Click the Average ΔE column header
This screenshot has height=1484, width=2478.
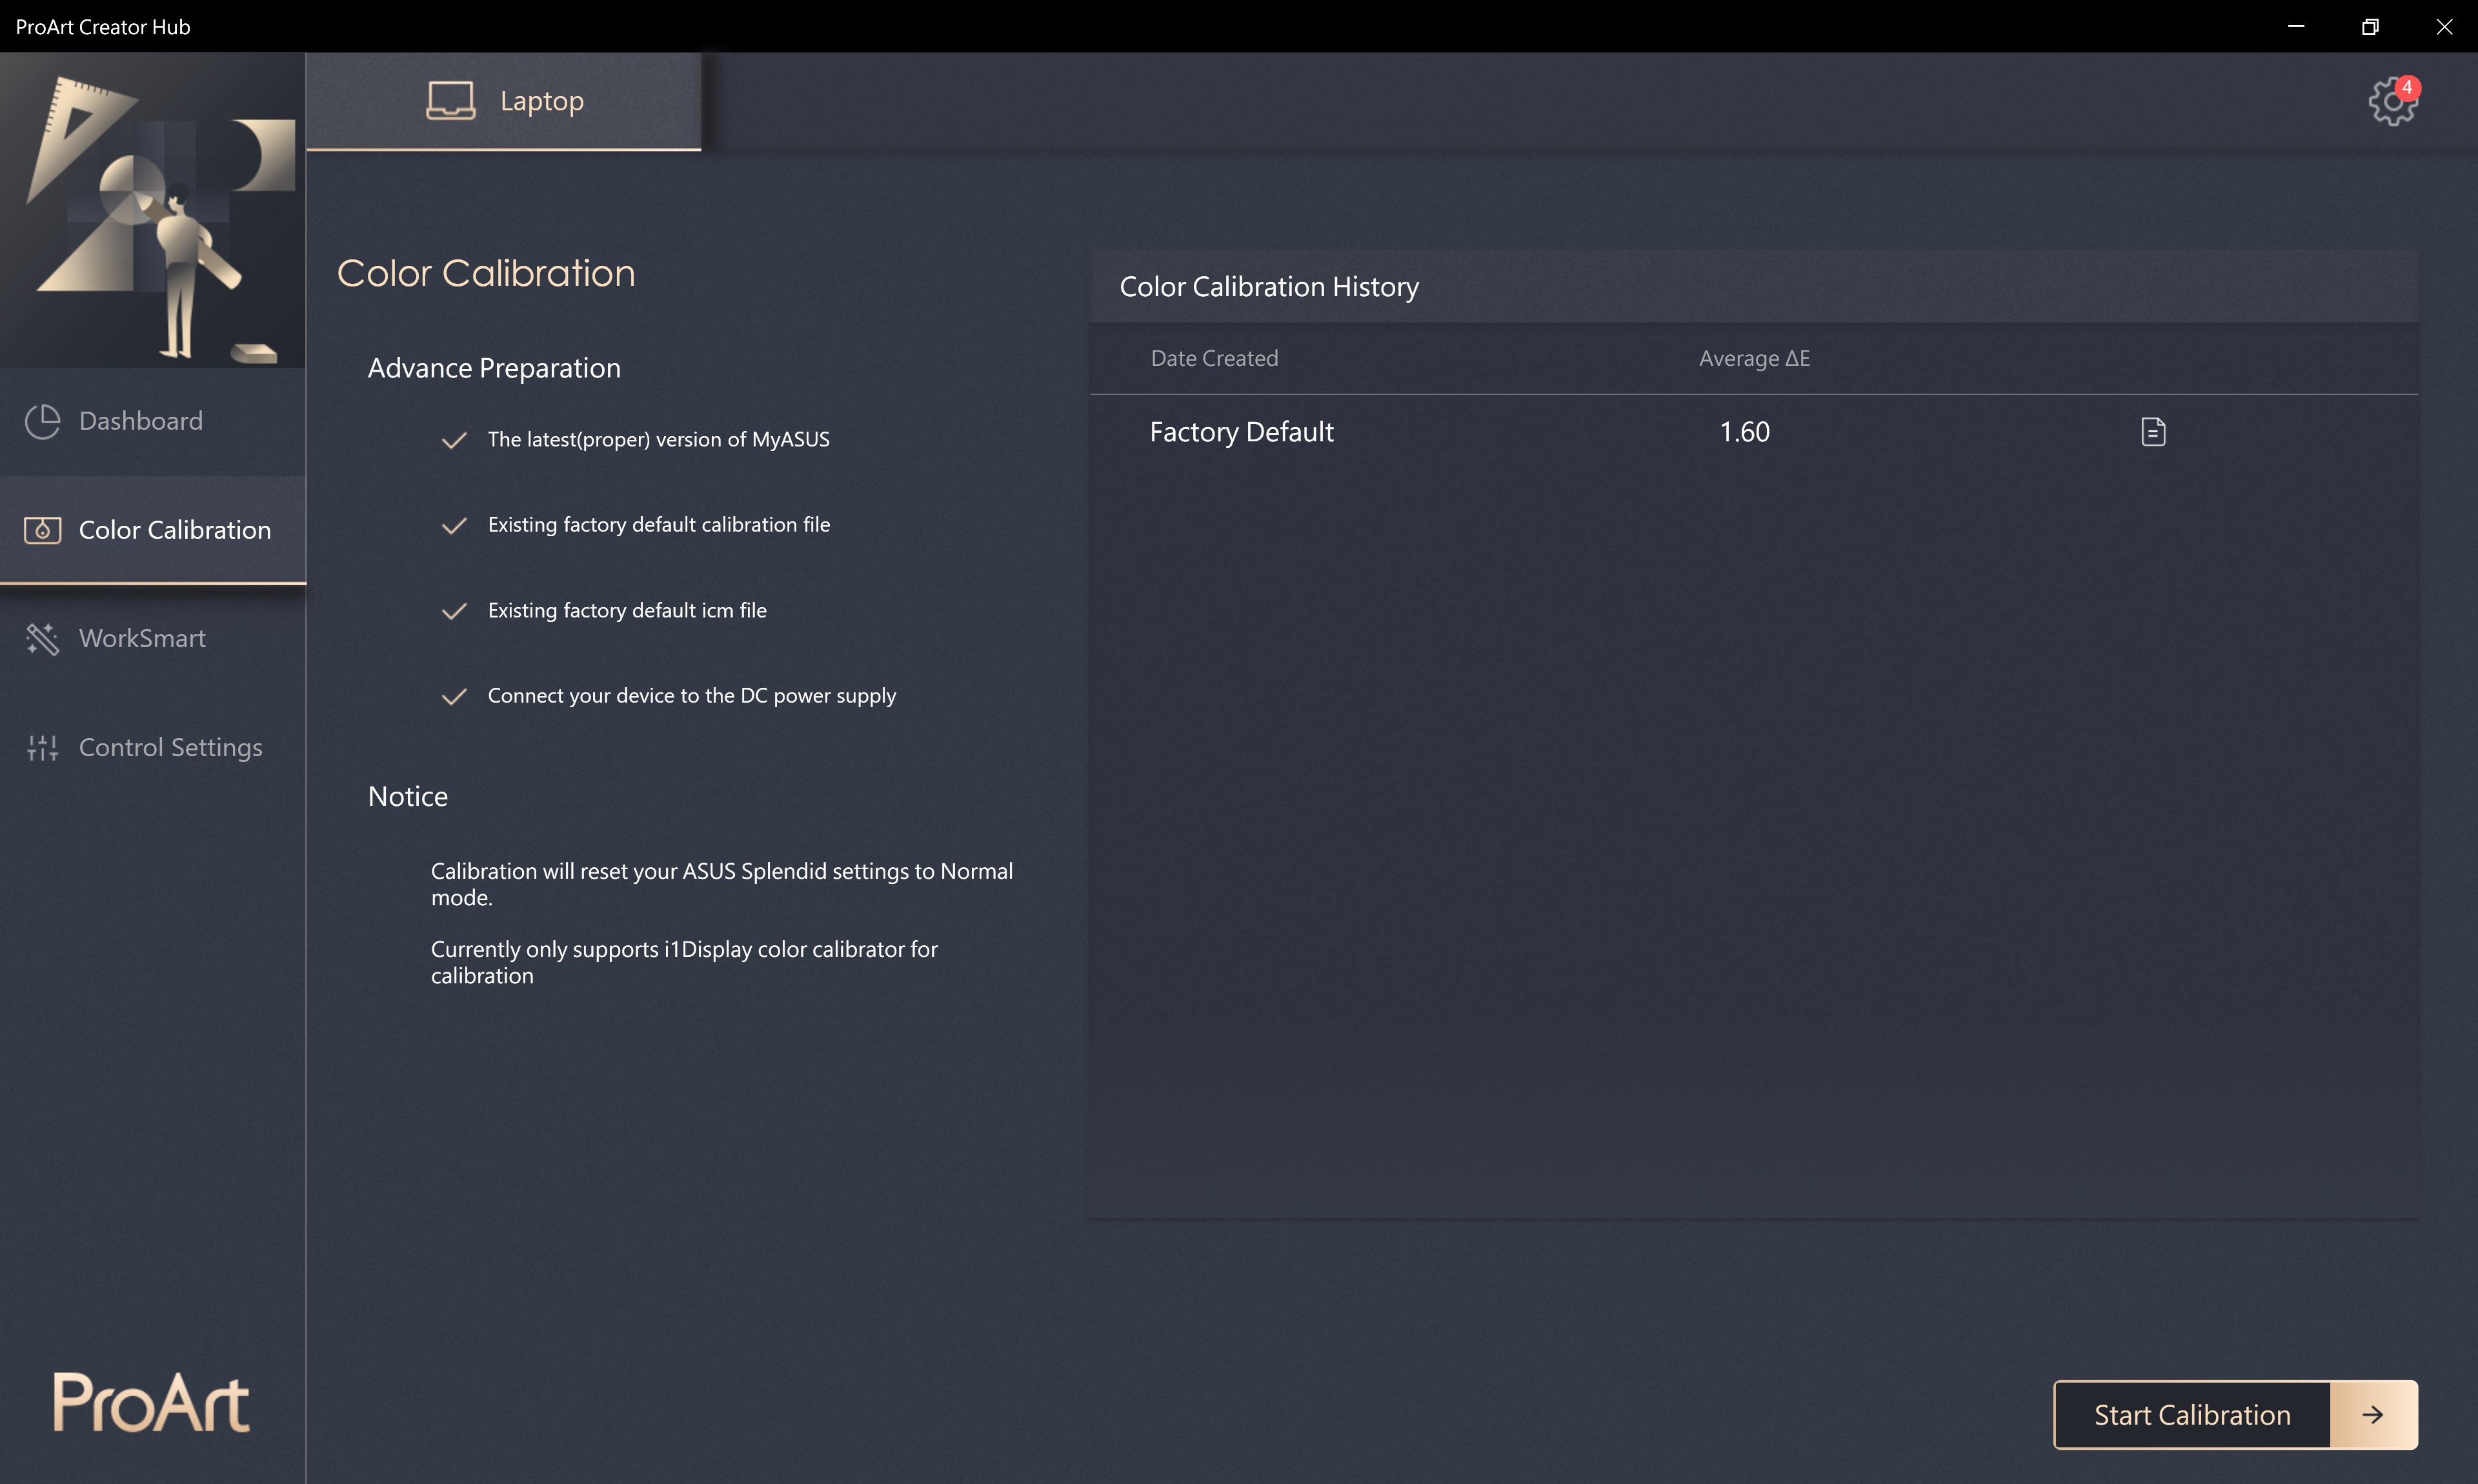pyautogui.click(x=1753, y=358)
